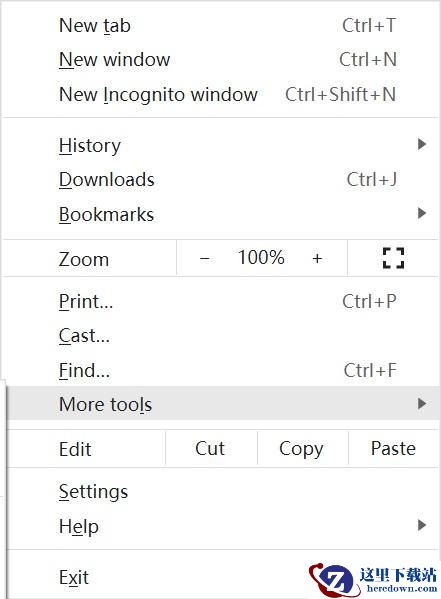
Task: Expand the Help submenu arrow
Action: (x=422, y=525)
